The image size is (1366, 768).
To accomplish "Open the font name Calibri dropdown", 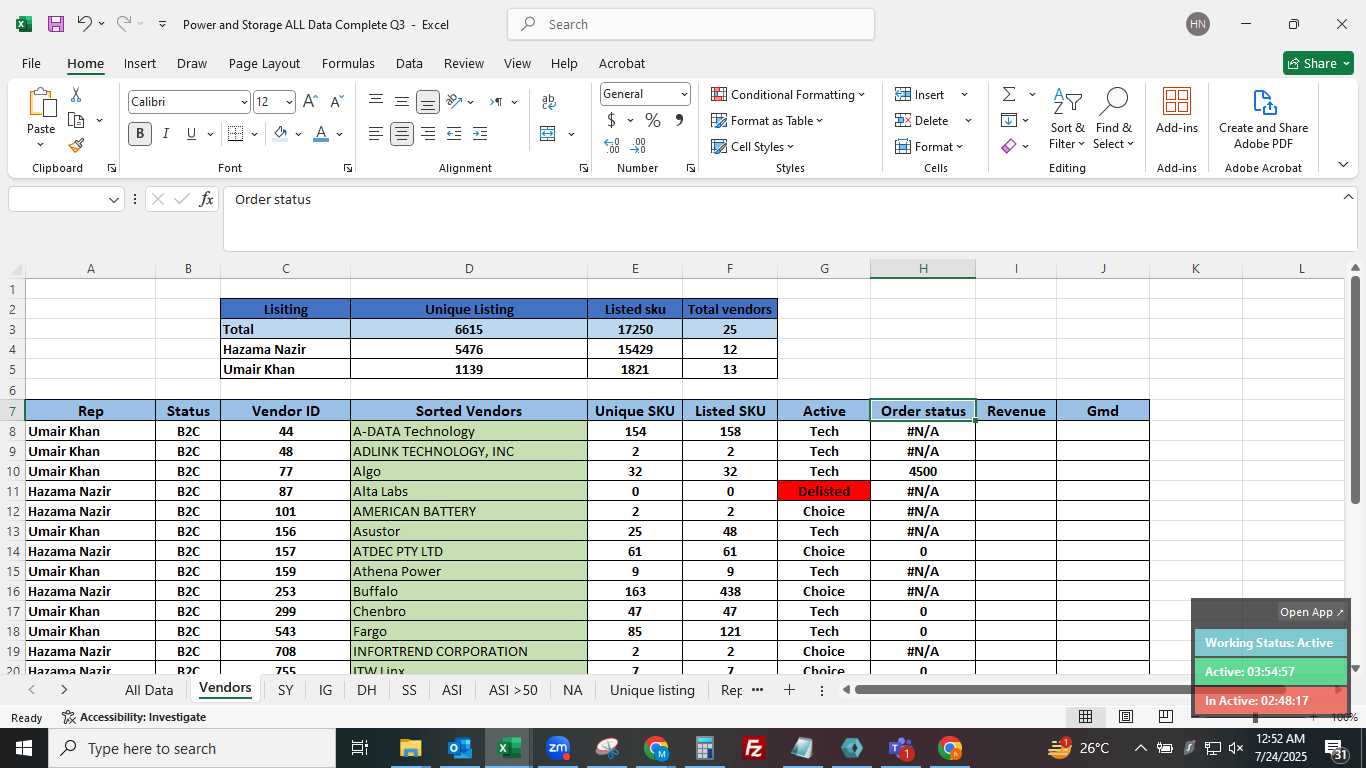I will coord(243,102).
